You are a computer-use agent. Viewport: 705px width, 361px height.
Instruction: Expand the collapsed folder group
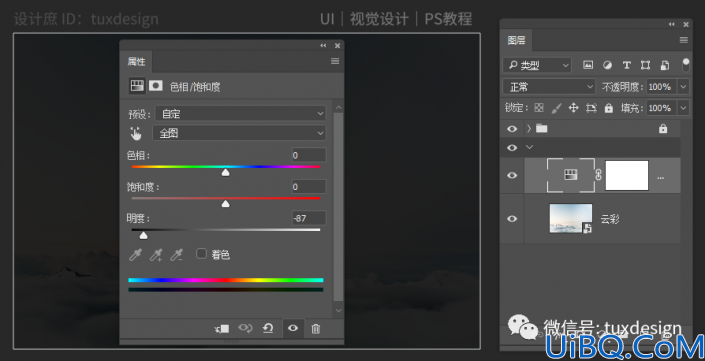coord(529,129)
